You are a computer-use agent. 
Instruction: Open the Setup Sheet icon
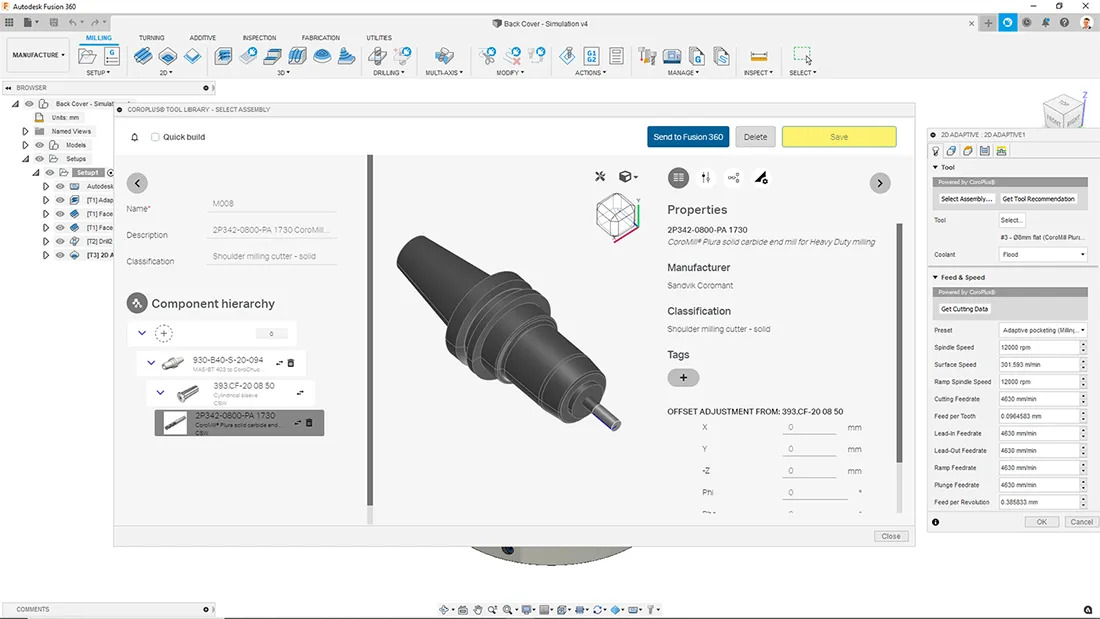pyautogui.click(x=616, y=56)
